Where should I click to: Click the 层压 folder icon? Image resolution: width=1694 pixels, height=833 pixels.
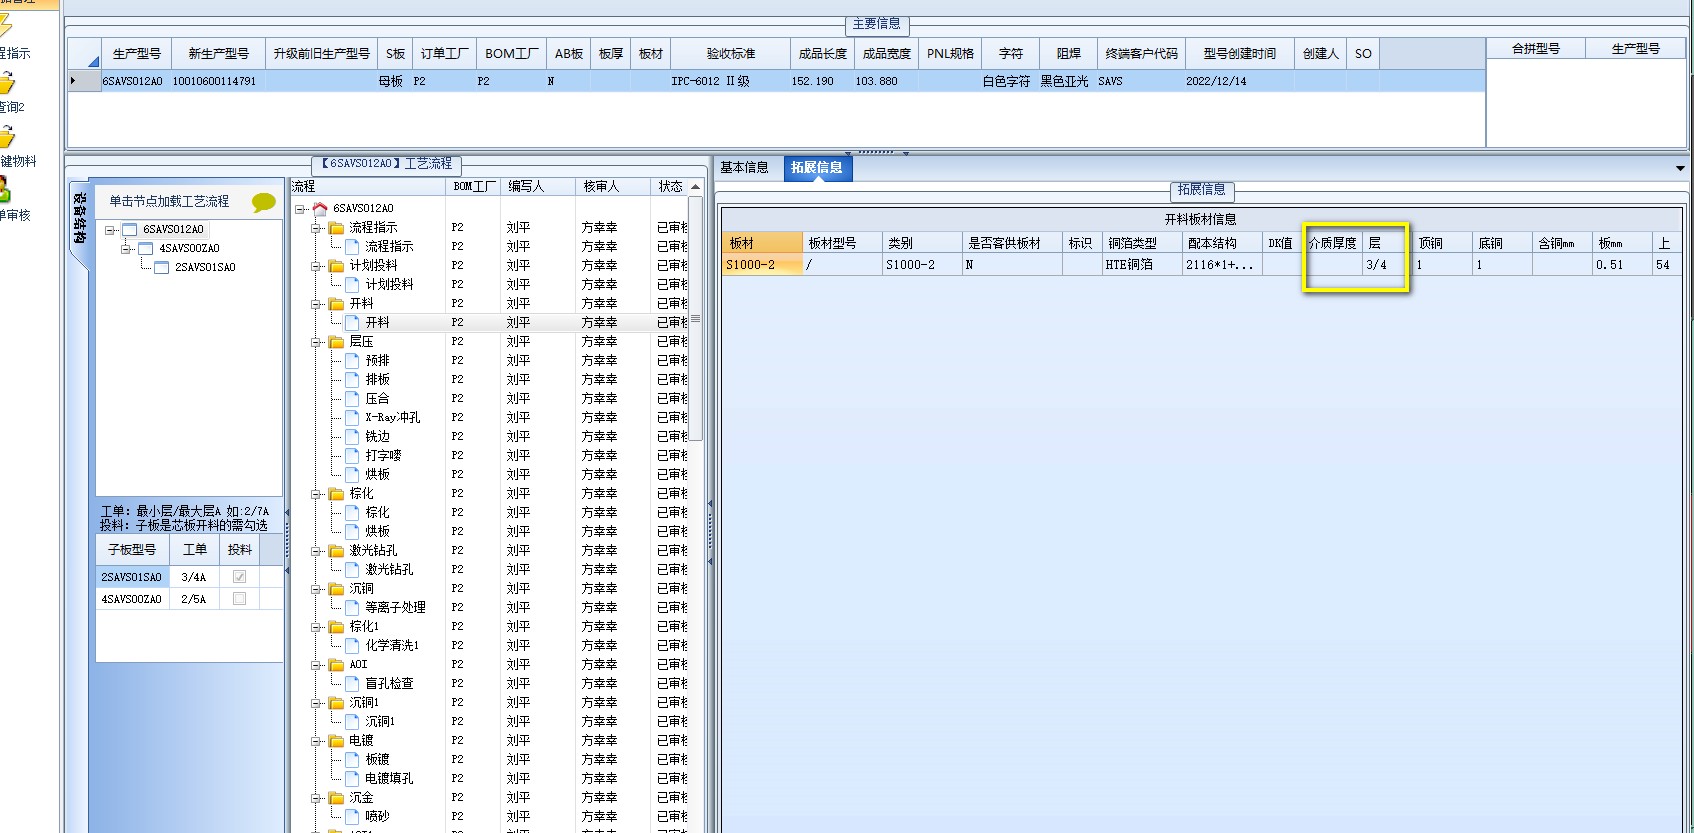pos(337,342)
